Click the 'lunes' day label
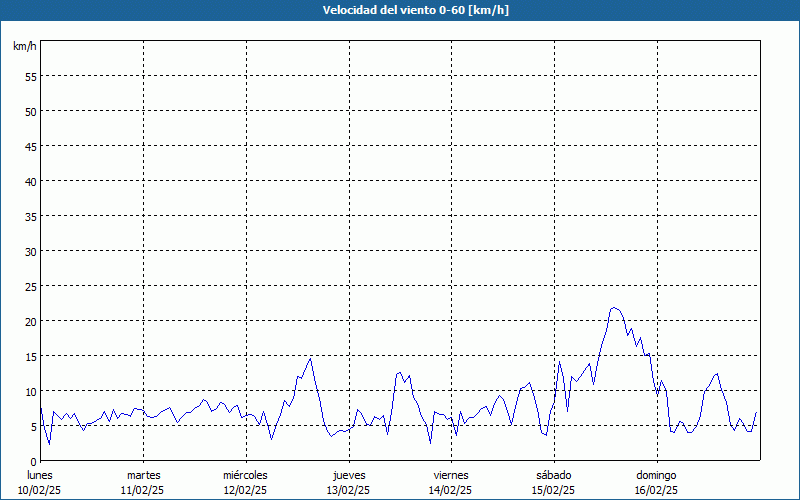The width and height of the screenshot is (800, 500). point(40,475)
